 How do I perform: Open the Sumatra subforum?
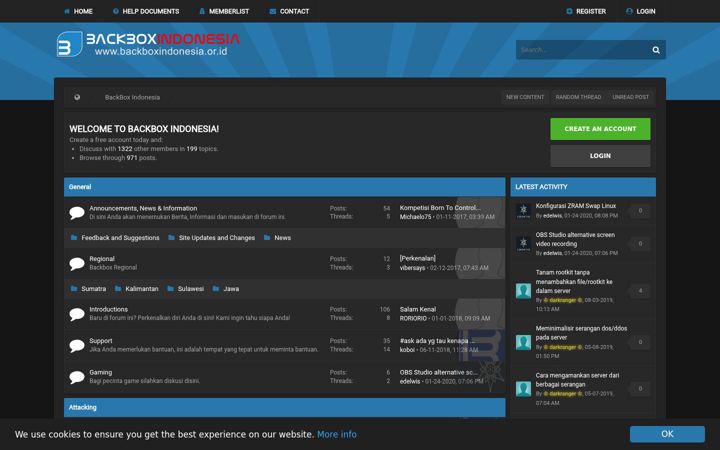(x=94, y=289)
